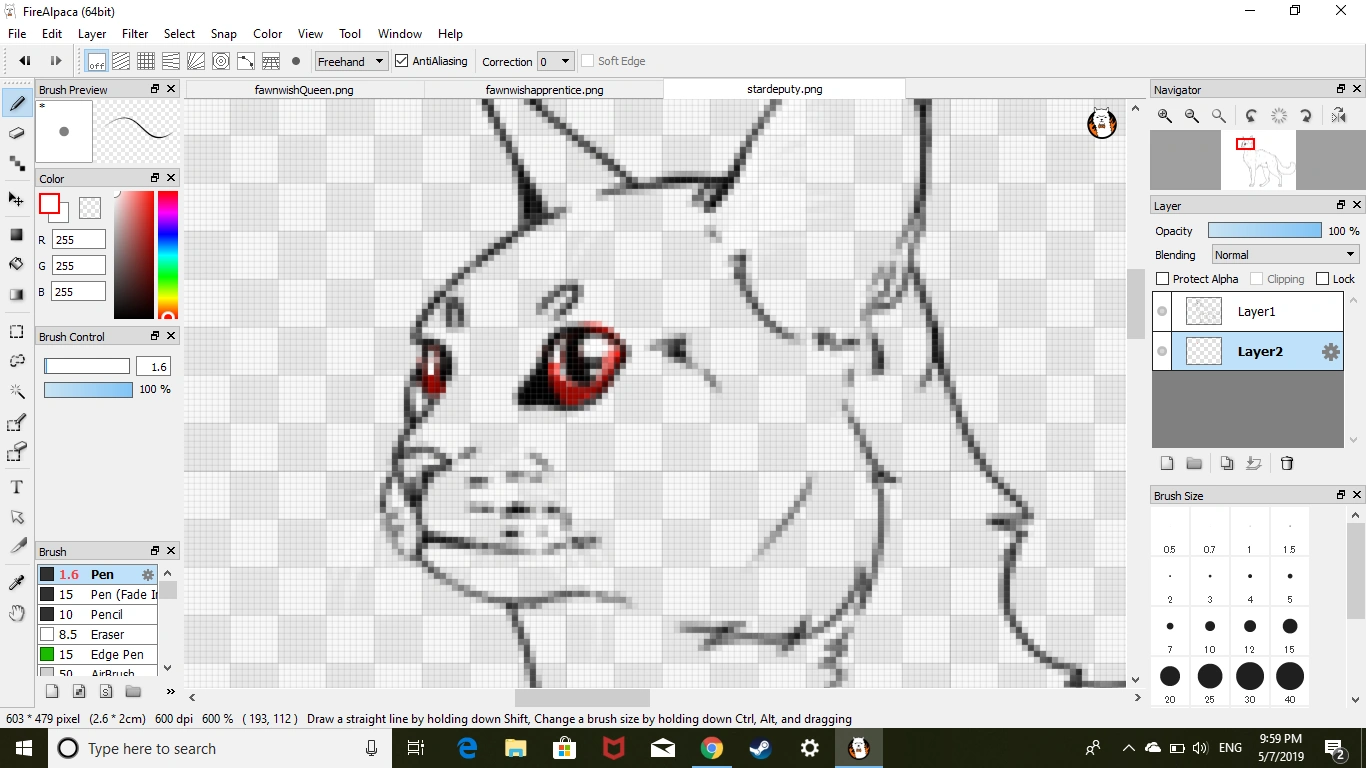Open Layer2 settings gear
Viewport: 1366px width, 768px height.
tap(1331, 352)
